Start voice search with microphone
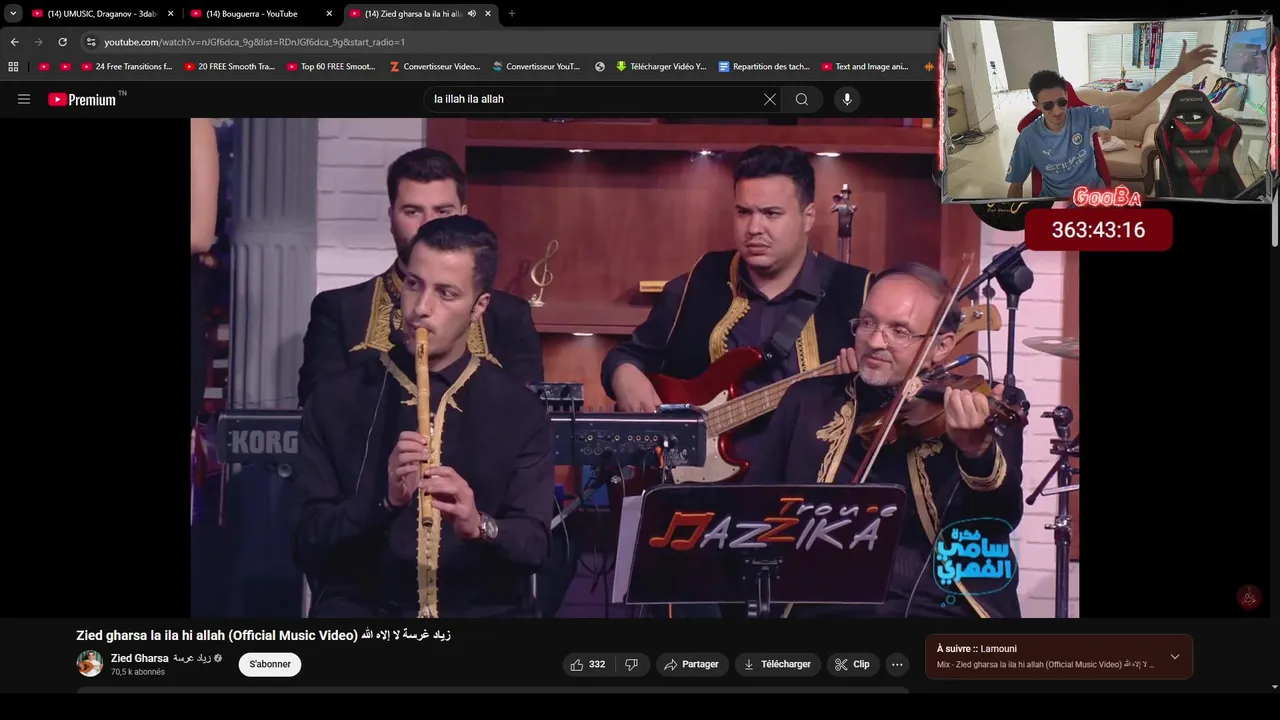 [847, 99]
